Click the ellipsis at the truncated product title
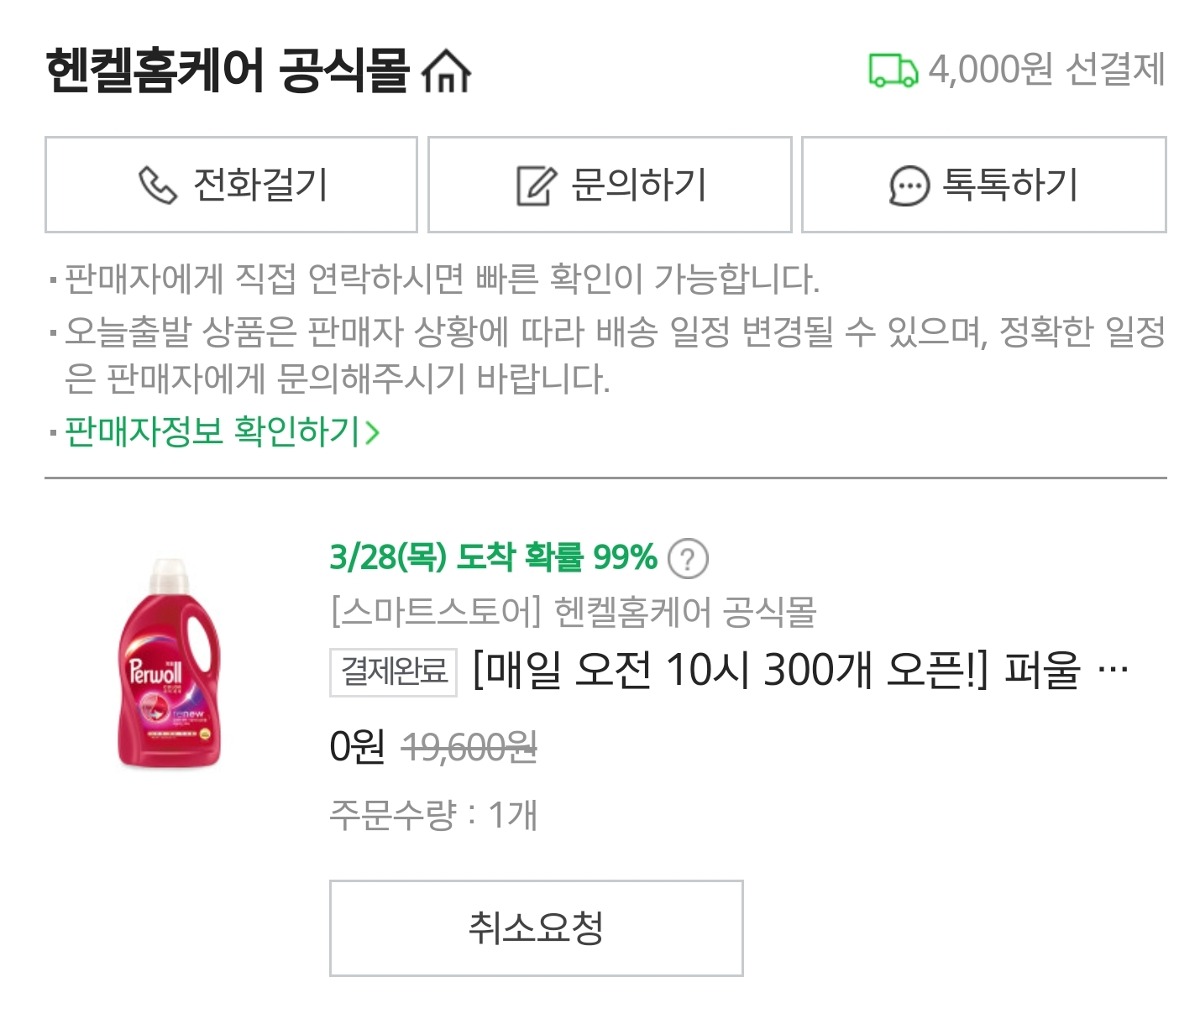This screenshot has width=1200, height=1024. [x=1113, y=671]
